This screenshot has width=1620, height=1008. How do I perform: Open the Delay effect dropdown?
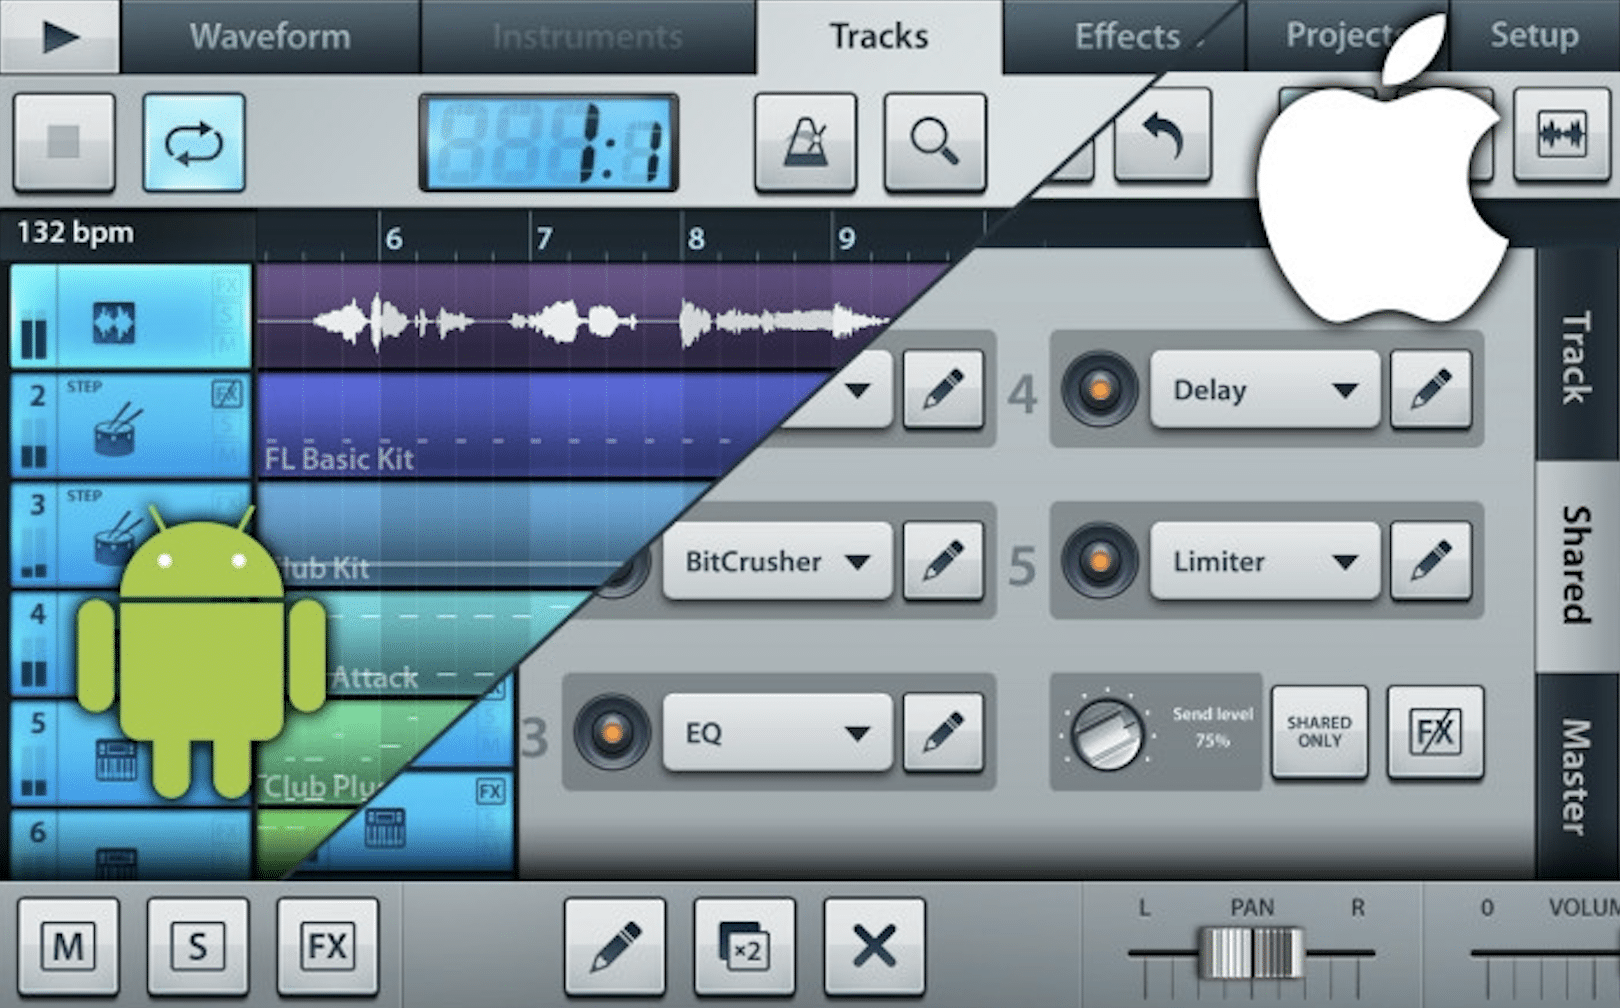click(x=1264, y=390)
